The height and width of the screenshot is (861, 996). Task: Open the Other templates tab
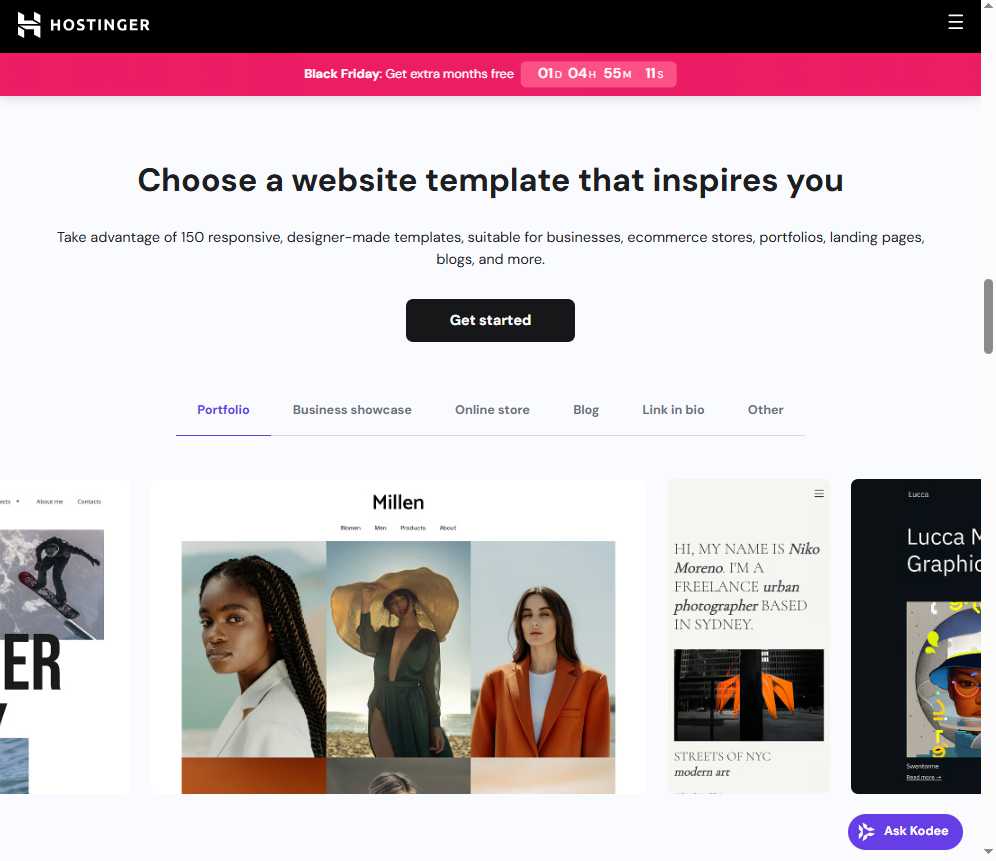[765, 410]
